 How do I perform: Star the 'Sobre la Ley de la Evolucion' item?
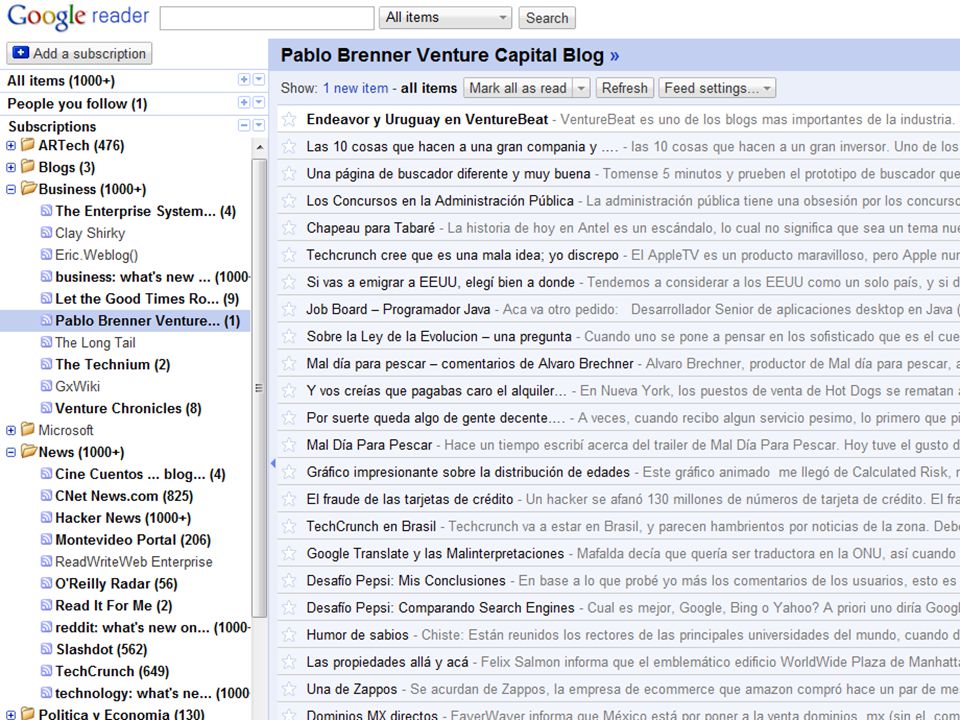(289, 336)
